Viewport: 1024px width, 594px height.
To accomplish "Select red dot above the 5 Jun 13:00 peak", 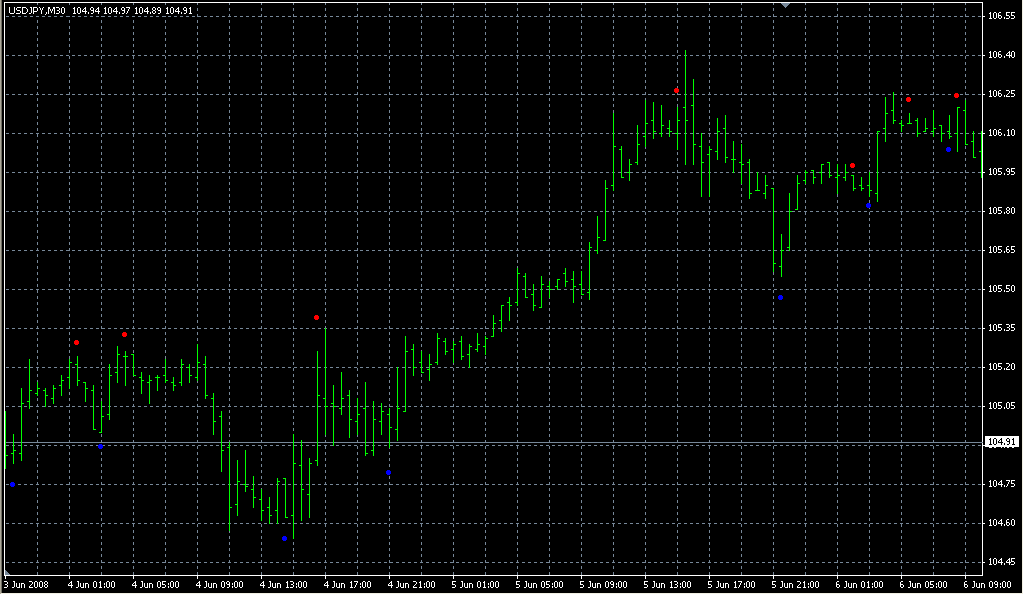I will (677, 91).
